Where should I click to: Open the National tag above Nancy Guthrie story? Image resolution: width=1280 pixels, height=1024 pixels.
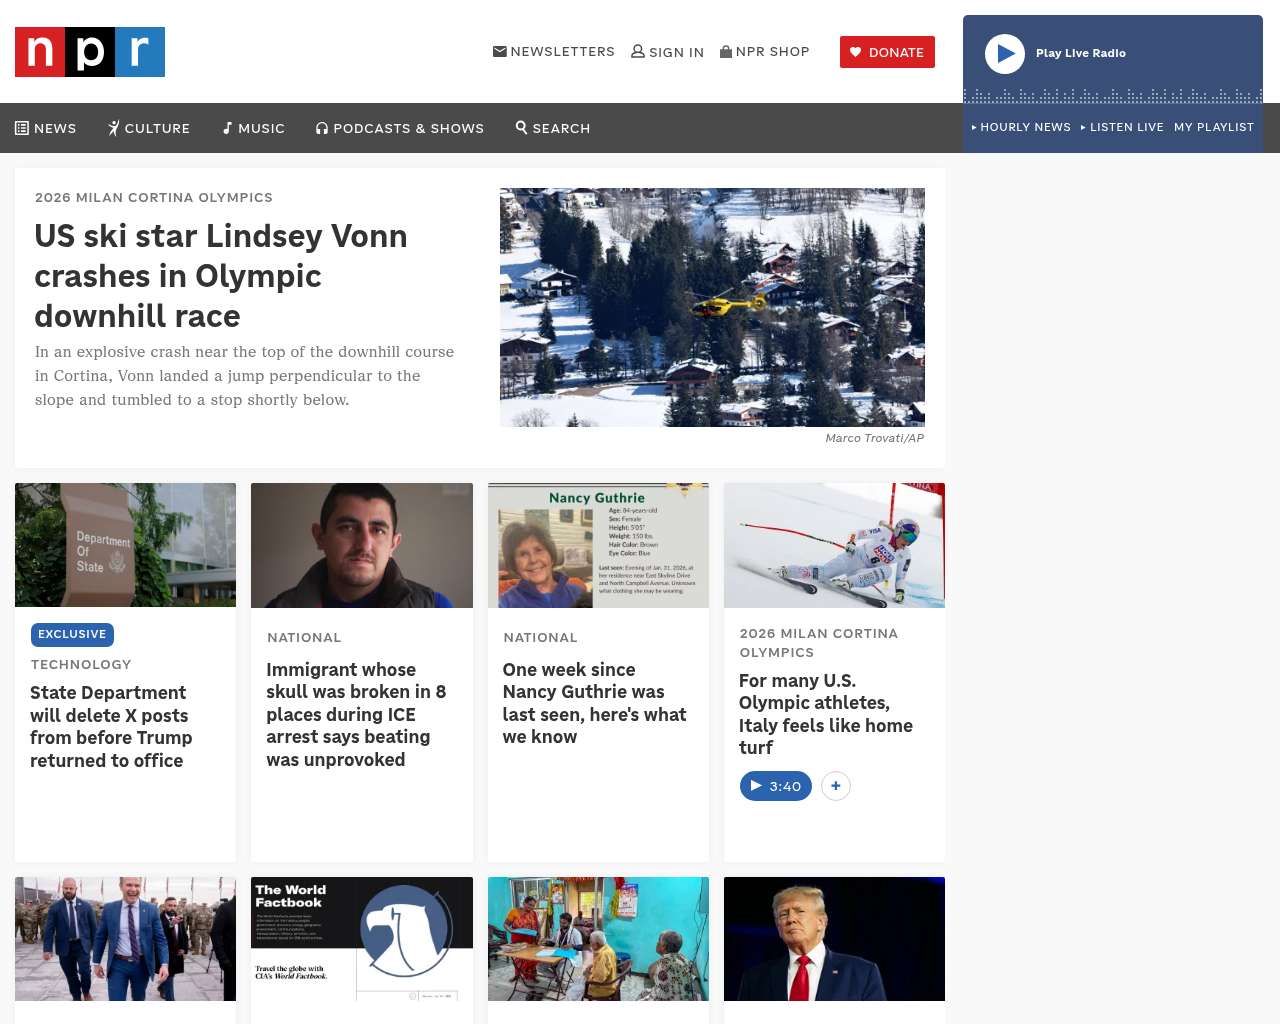pos(541,637)
